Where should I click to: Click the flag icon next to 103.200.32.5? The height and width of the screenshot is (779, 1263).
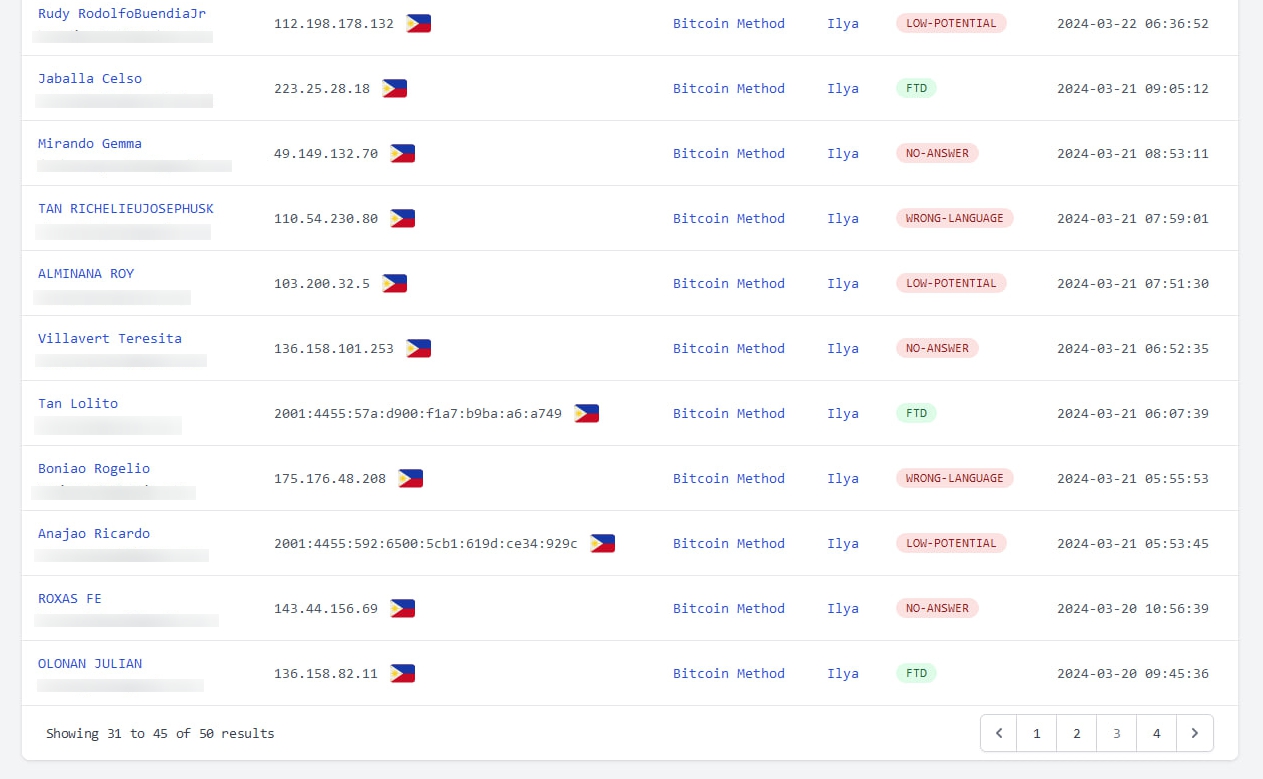[394, 283]
